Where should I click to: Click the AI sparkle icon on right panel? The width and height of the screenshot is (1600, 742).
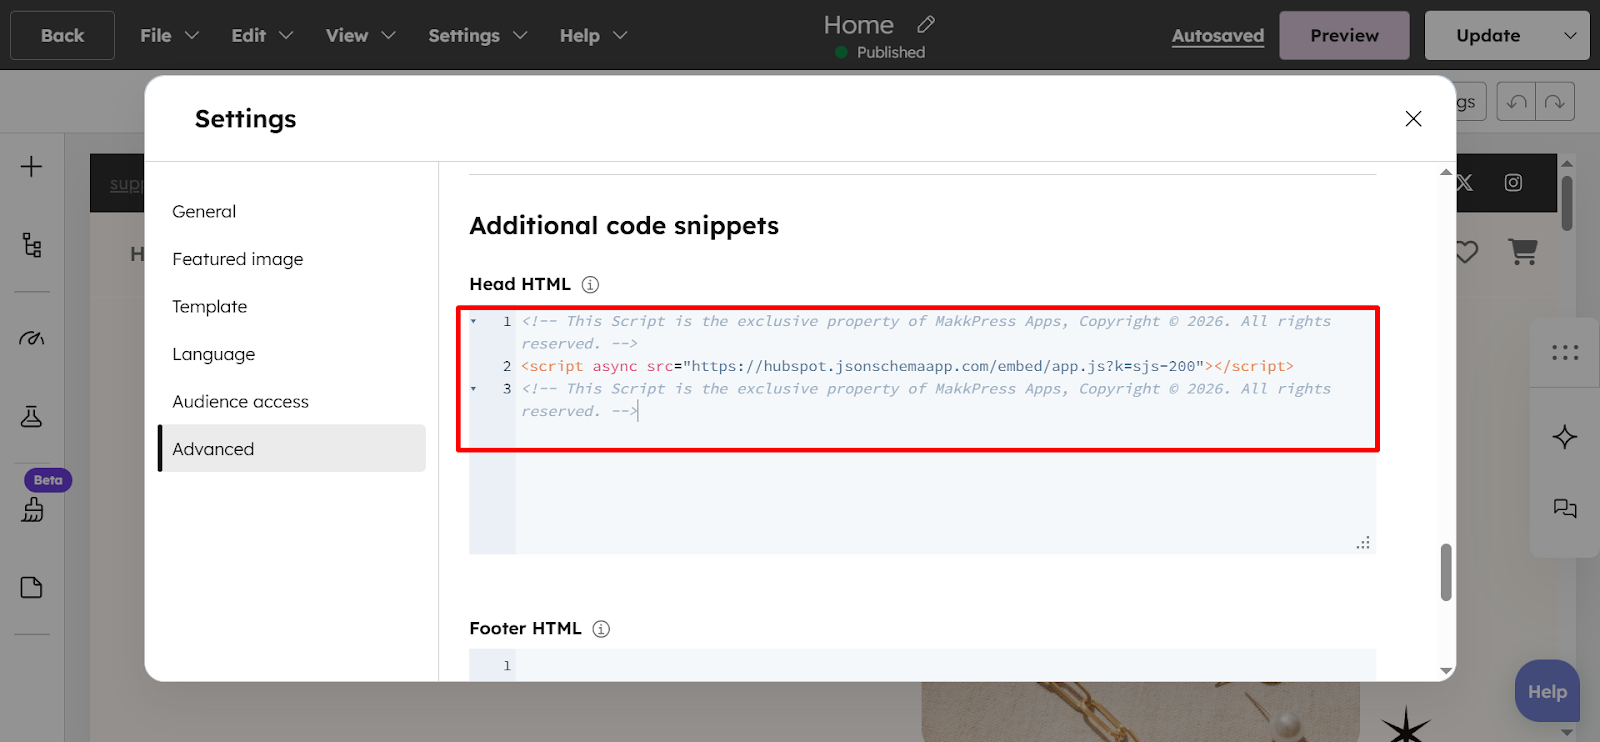(1565, 437)
